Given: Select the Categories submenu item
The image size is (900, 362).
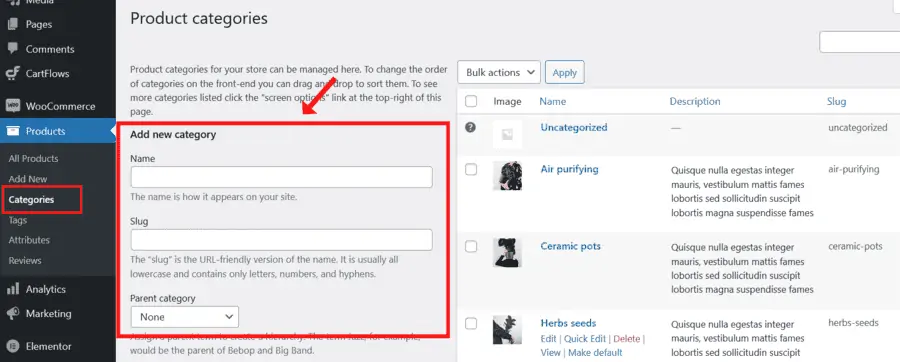Looking at the screenshot, I should (32, 200).
